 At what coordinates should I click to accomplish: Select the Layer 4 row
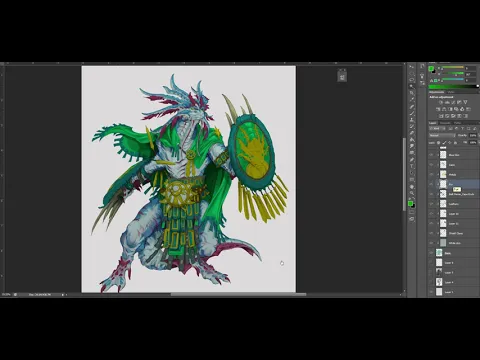454,282
